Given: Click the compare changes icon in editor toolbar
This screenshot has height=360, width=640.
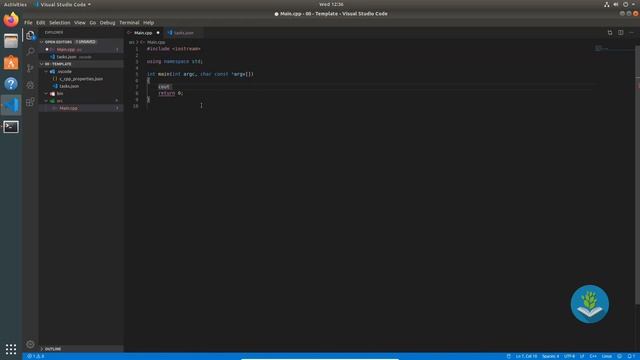Looking at the screenshot, I should tap(610, 33).
